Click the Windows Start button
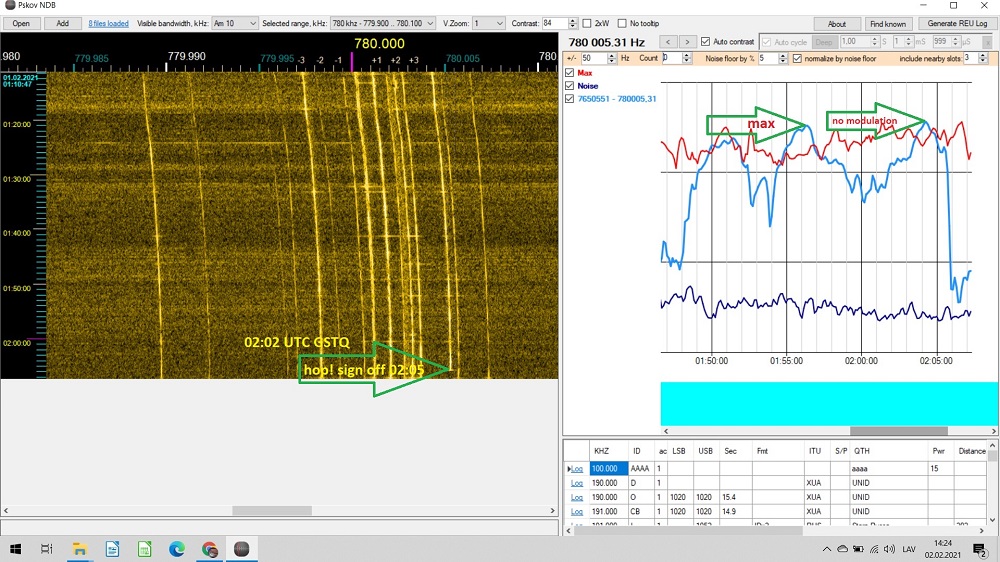Image resolution: width=1000 pixels, height=562 pixels. pos(16,548)
